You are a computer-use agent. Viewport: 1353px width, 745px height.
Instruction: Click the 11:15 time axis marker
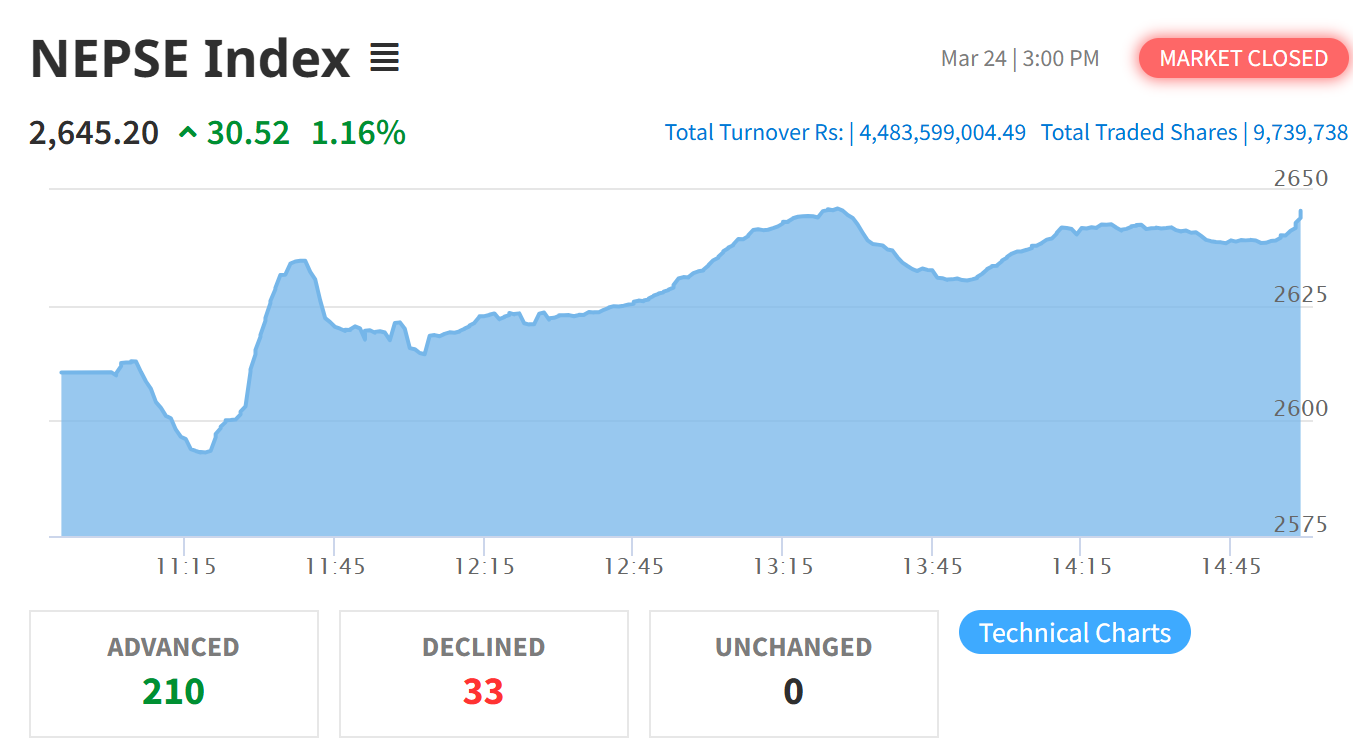click(x=186, y=566)
